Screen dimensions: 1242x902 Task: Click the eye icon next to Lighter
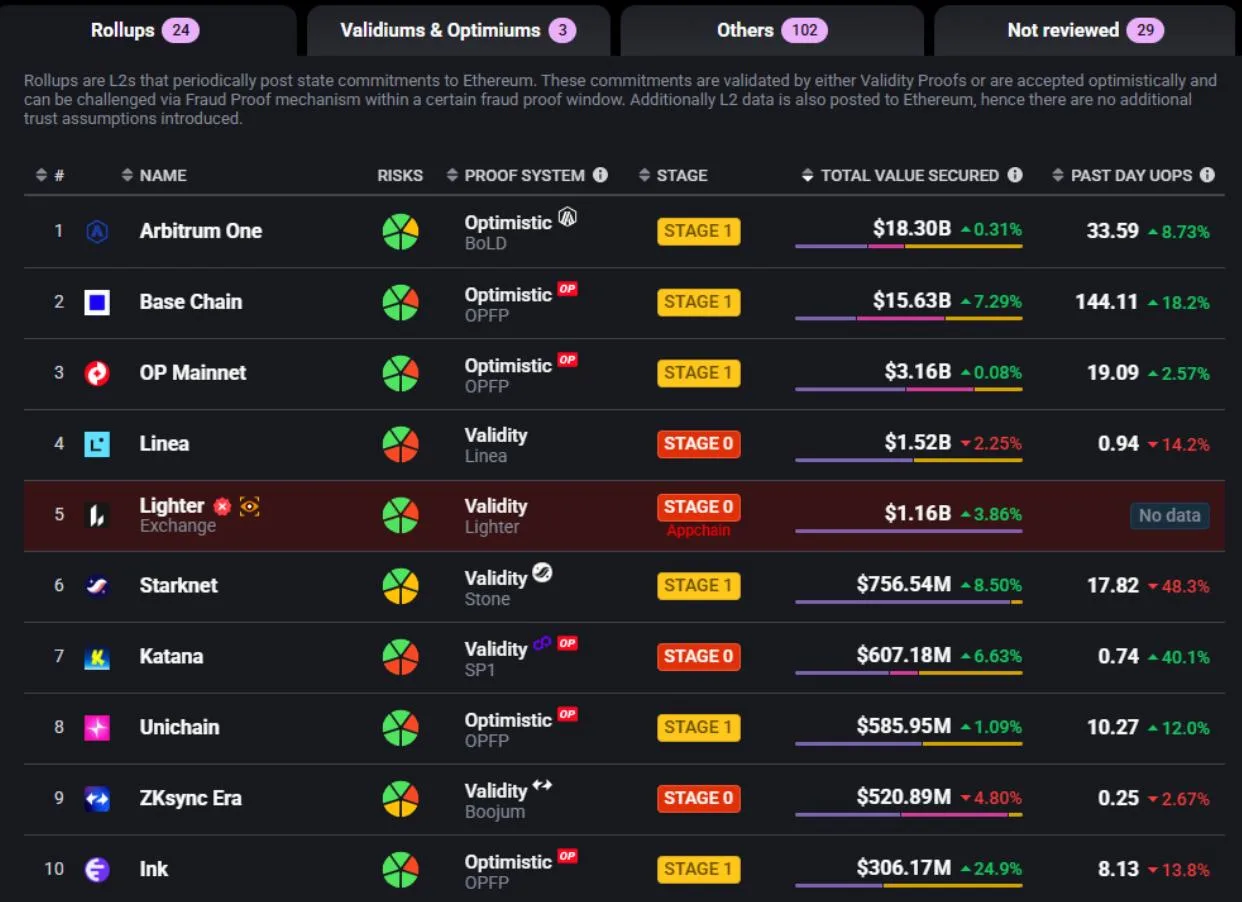pos(249,507)
